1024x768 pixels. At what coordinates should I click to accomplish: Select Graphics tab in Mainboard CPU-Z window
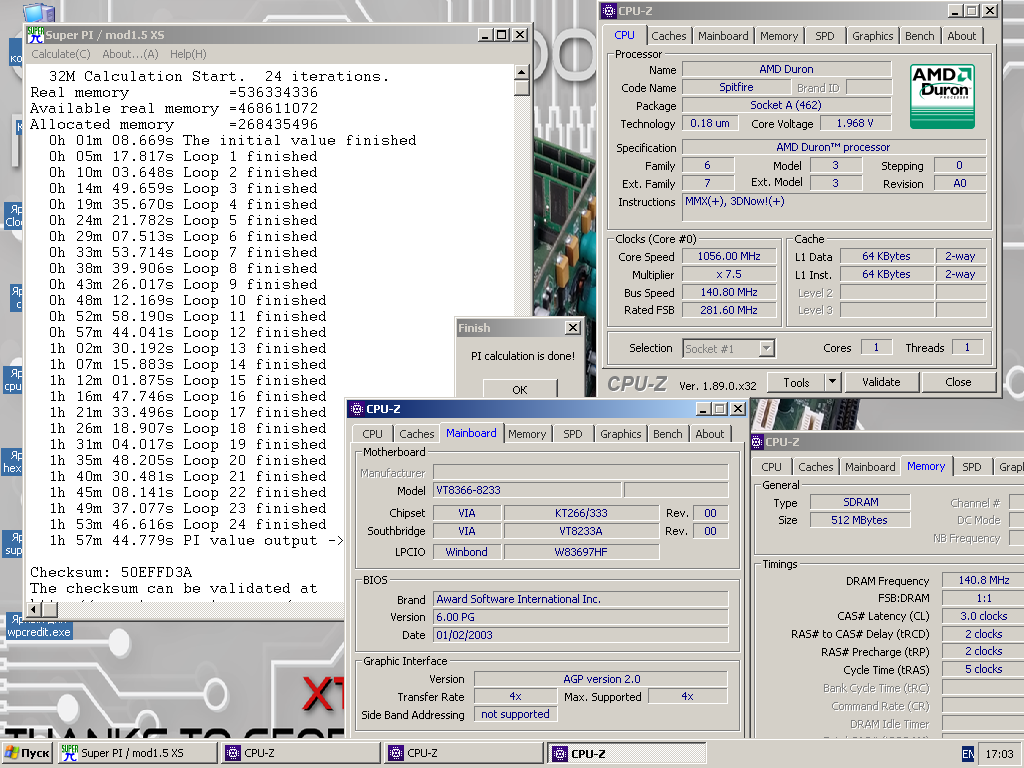point(620,434)
